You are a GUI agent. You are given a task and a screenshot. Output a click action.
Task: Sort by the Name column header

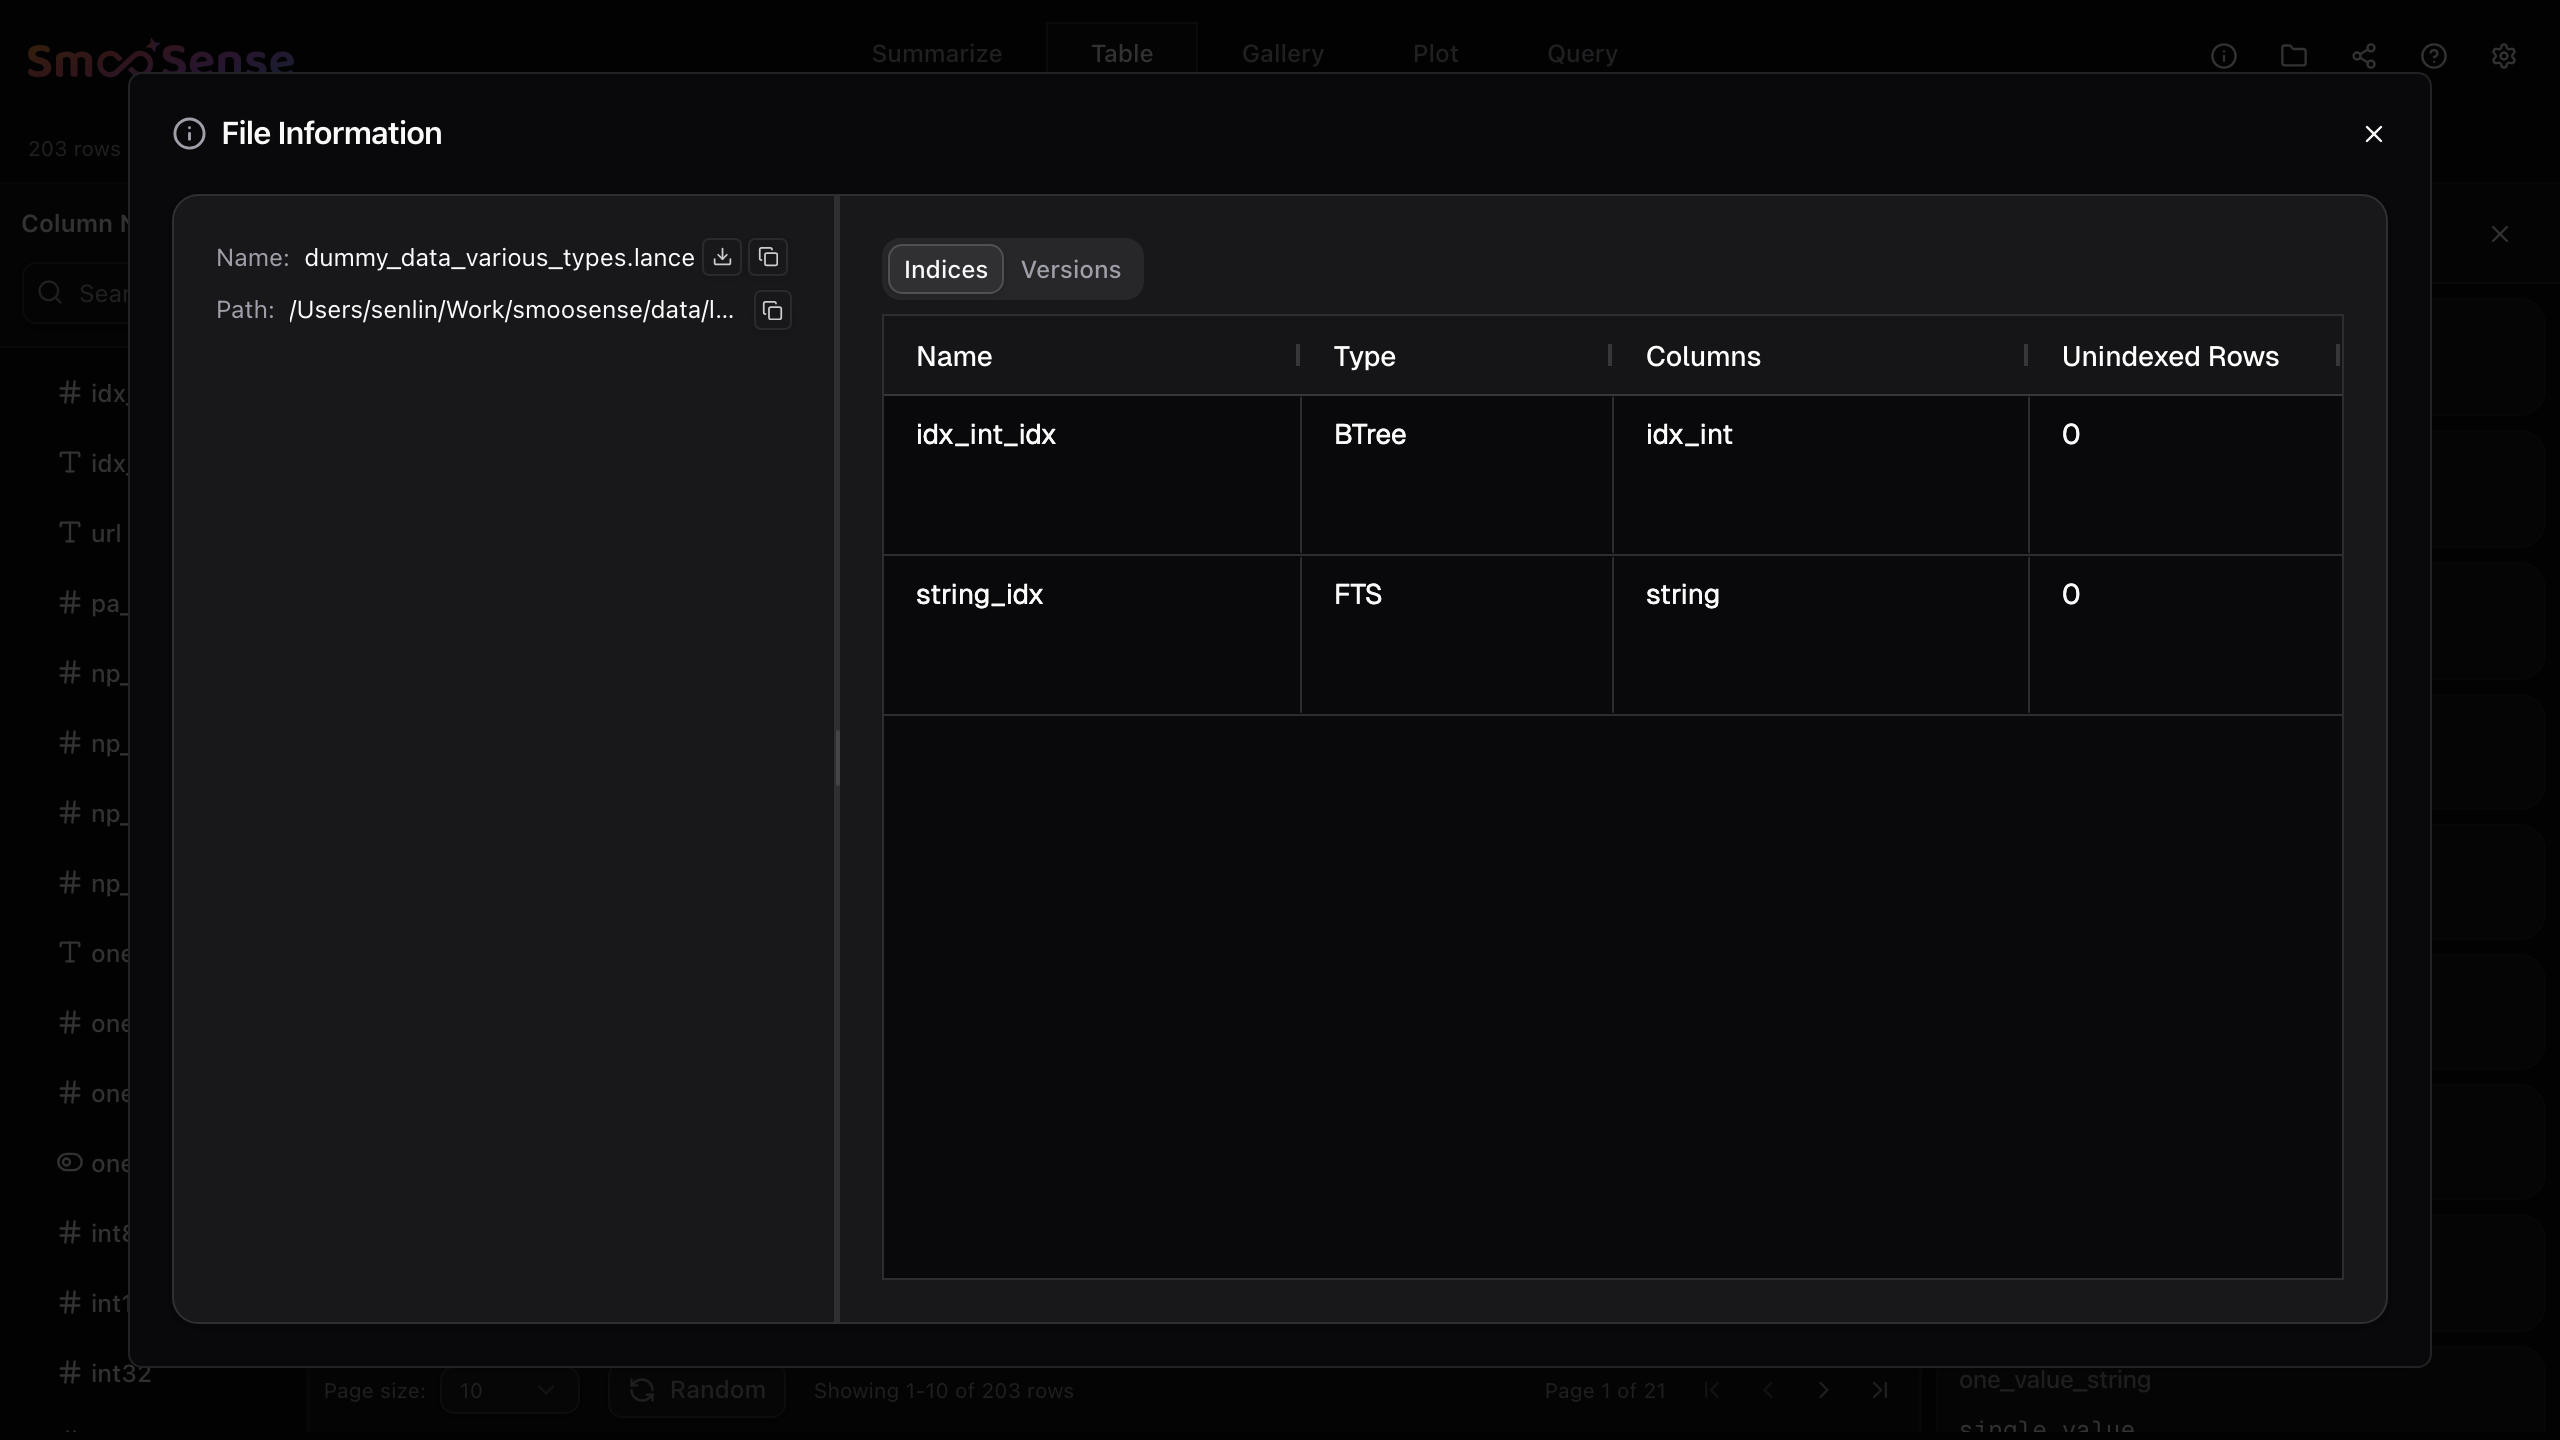tap(954, 356)
